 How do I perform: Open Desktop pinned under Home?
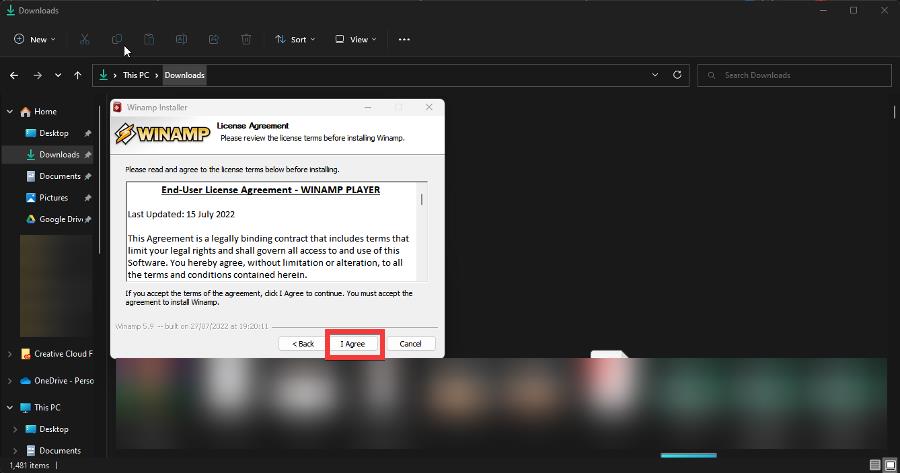click(54, 133)
